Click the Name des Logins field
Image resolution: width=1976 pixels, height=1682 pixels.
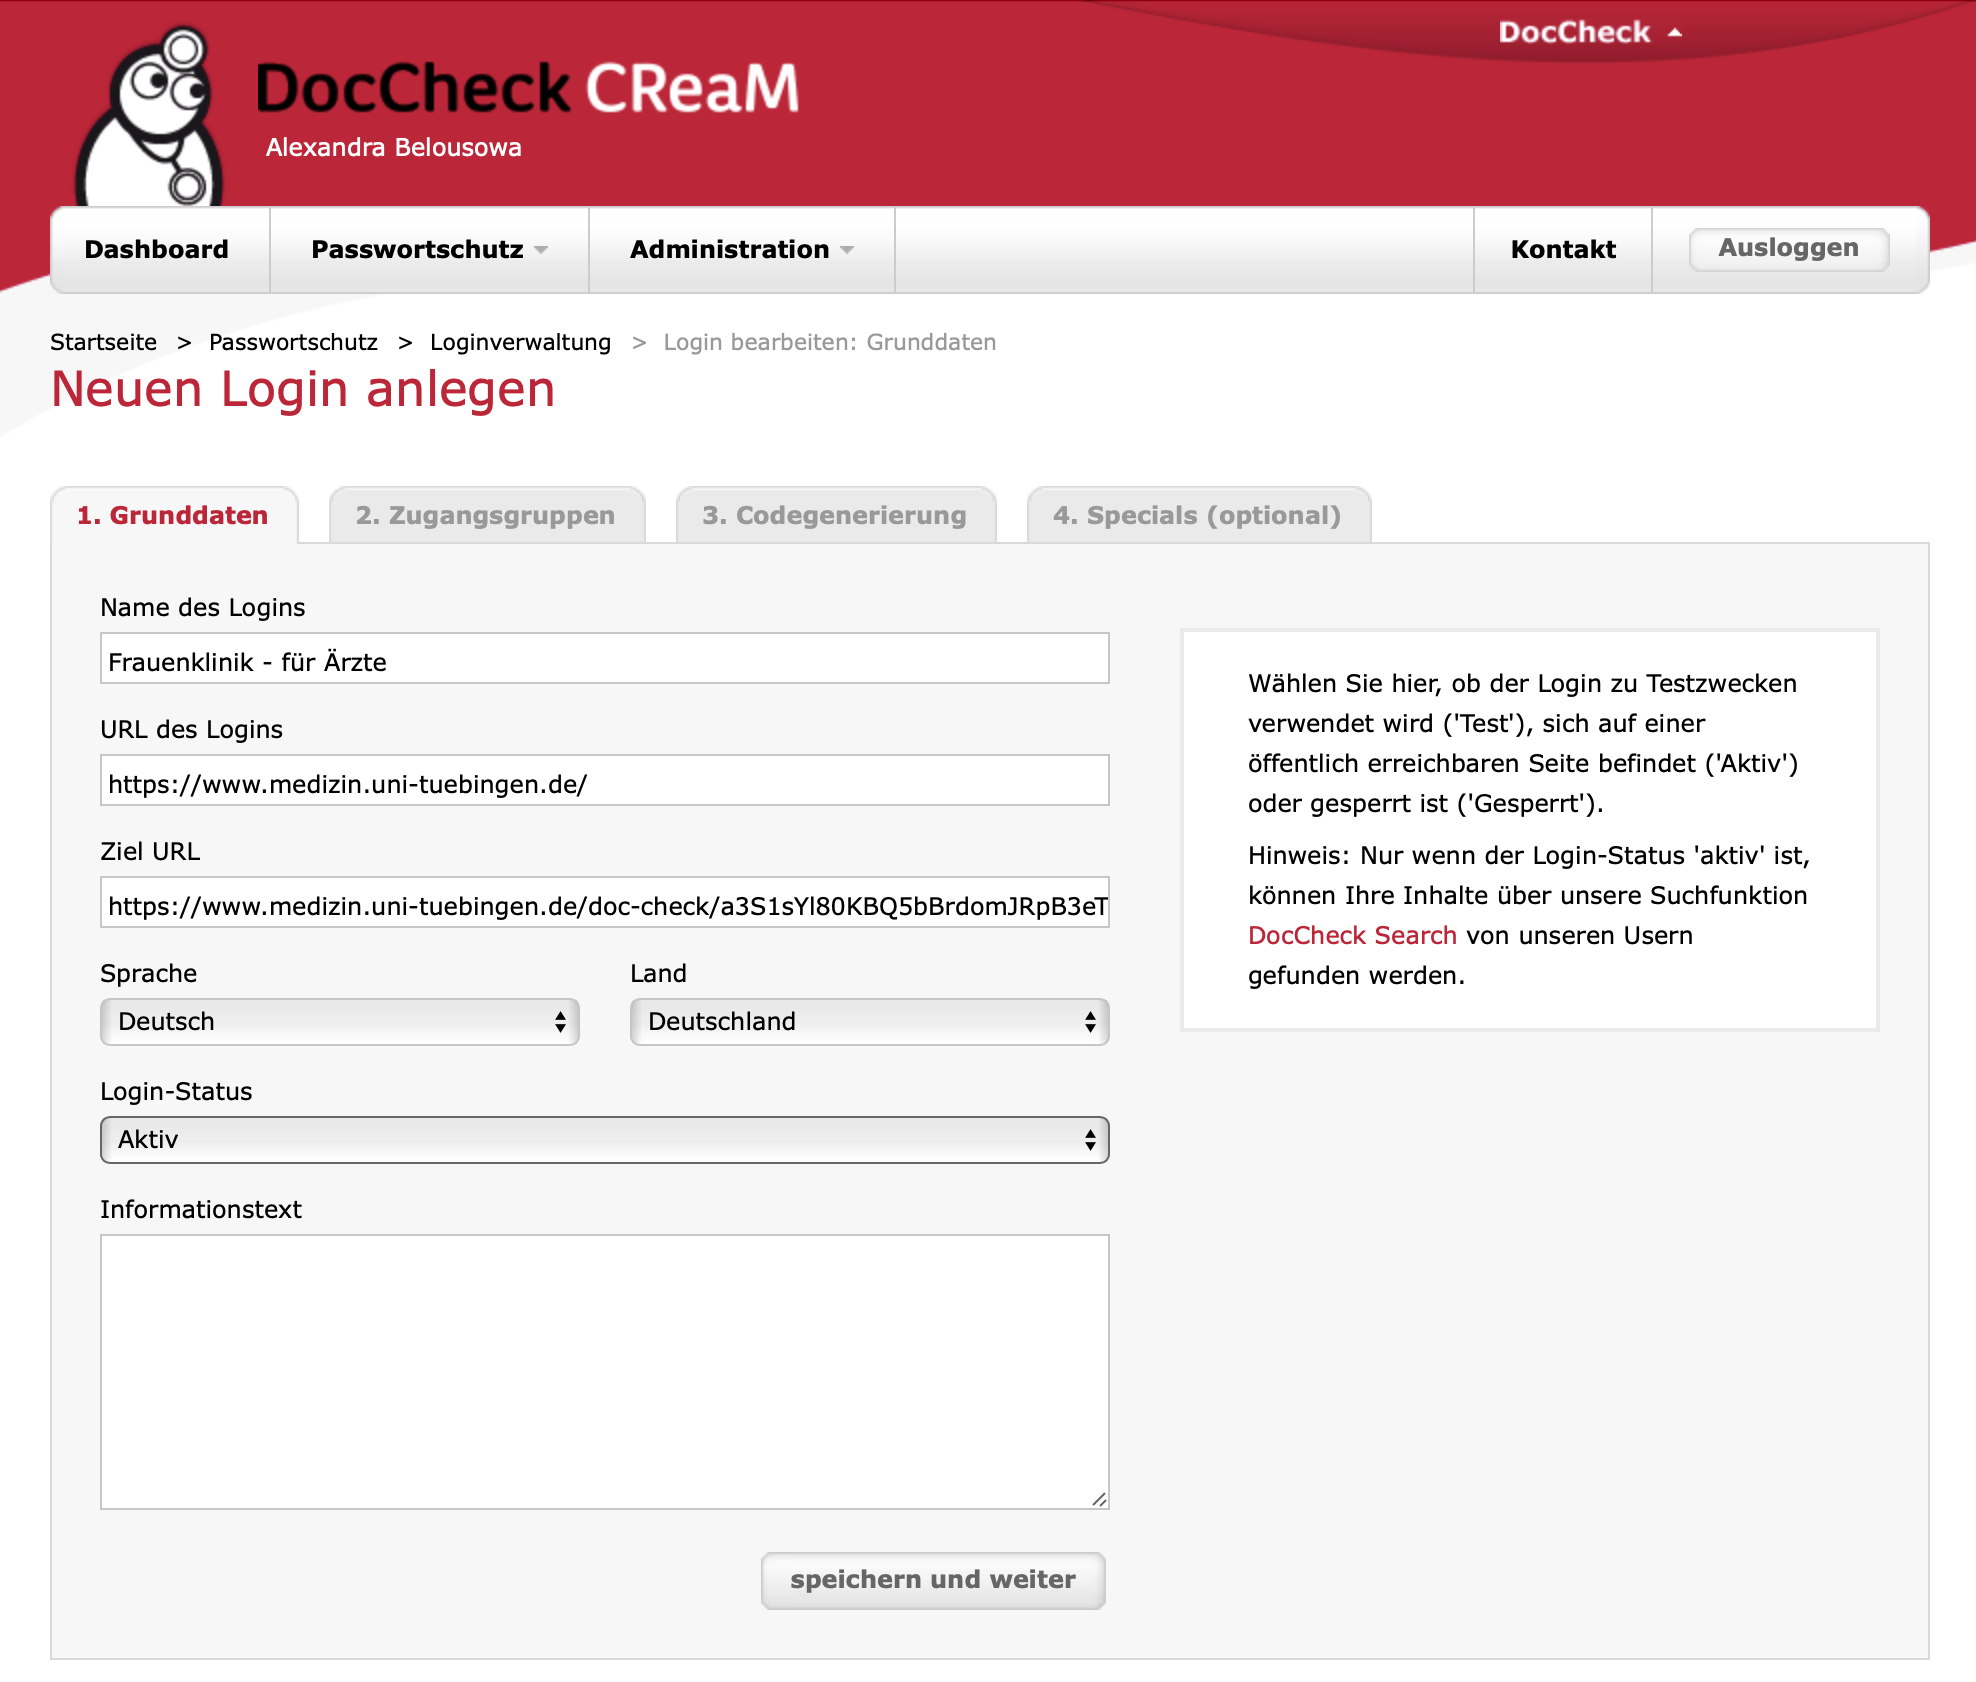(x=605, y=658)
